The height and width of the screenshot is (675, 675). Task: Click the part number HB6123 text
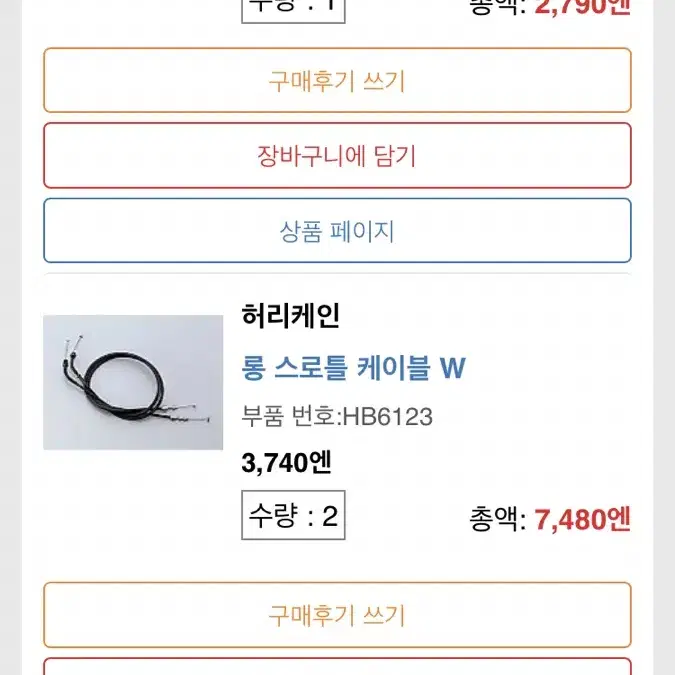pyautogui.click(x=387, y=417)
